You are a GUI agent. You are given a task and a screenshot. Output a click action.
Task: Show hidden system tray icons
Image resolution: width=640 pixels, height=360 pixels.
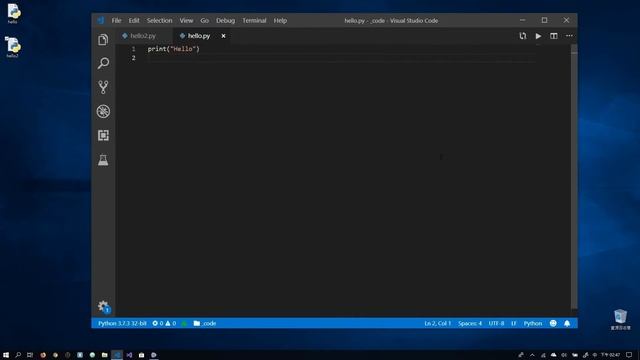pyautogui.click(x=532, y=355)
